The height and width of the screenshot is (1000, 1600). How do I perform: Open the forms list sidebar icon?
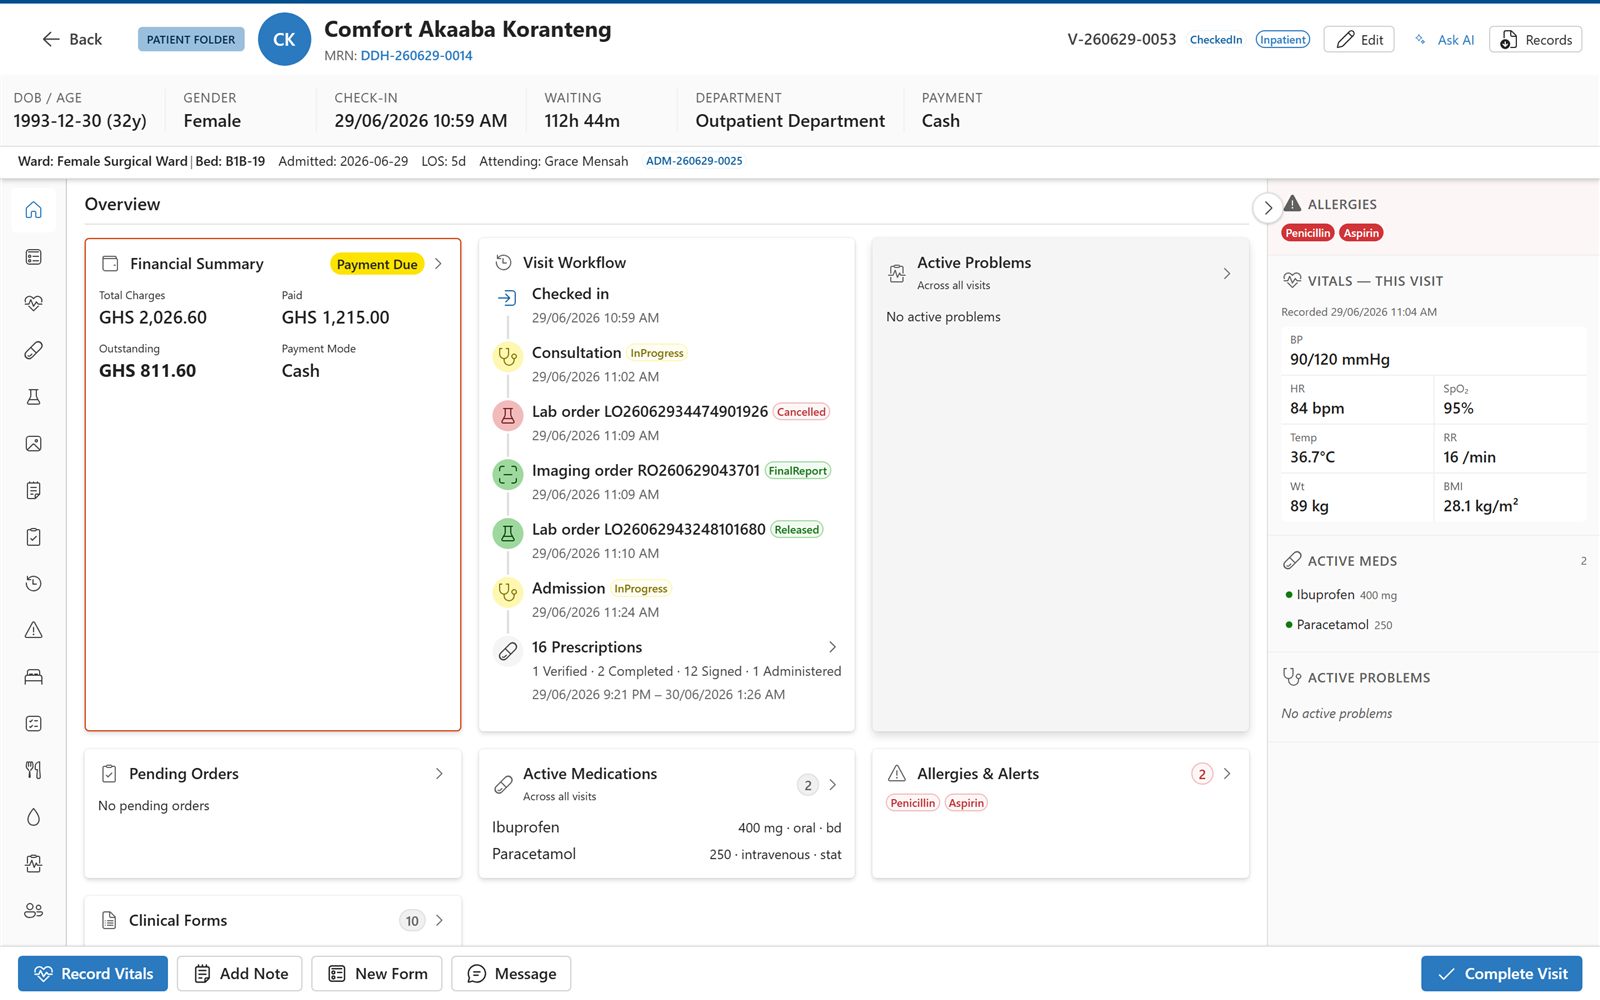[x=33, y=257]
